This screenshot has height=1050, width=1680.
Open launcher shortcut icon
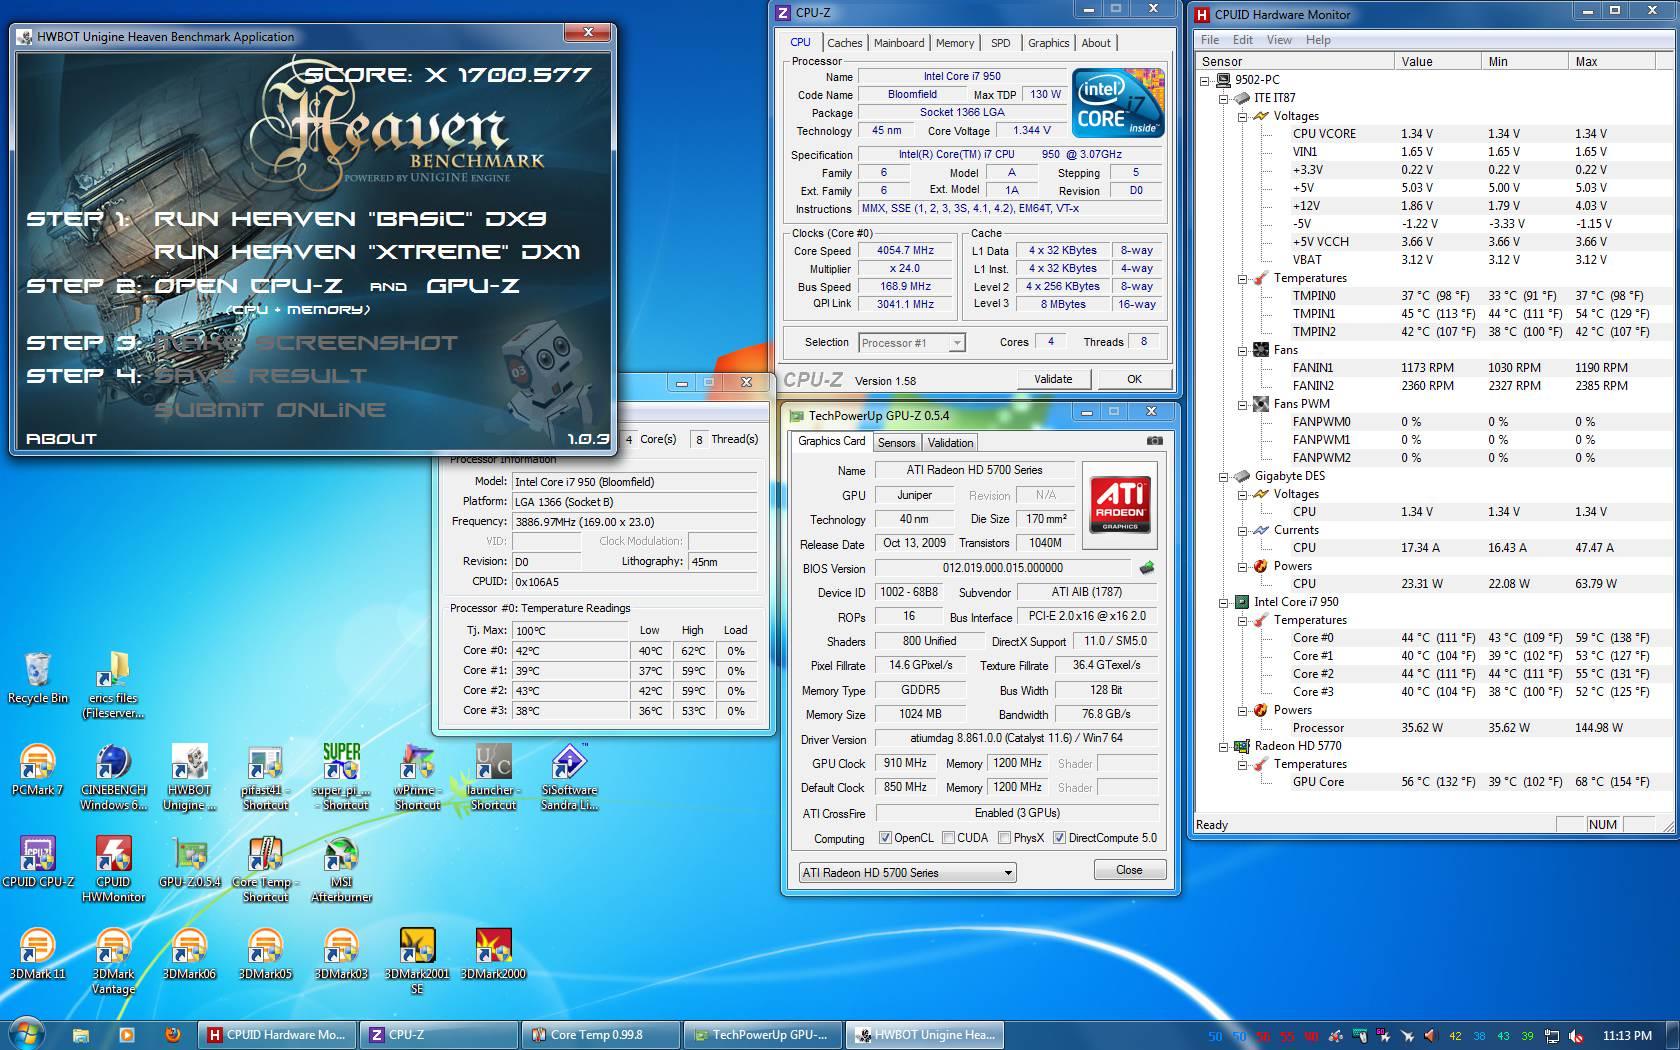493,777
